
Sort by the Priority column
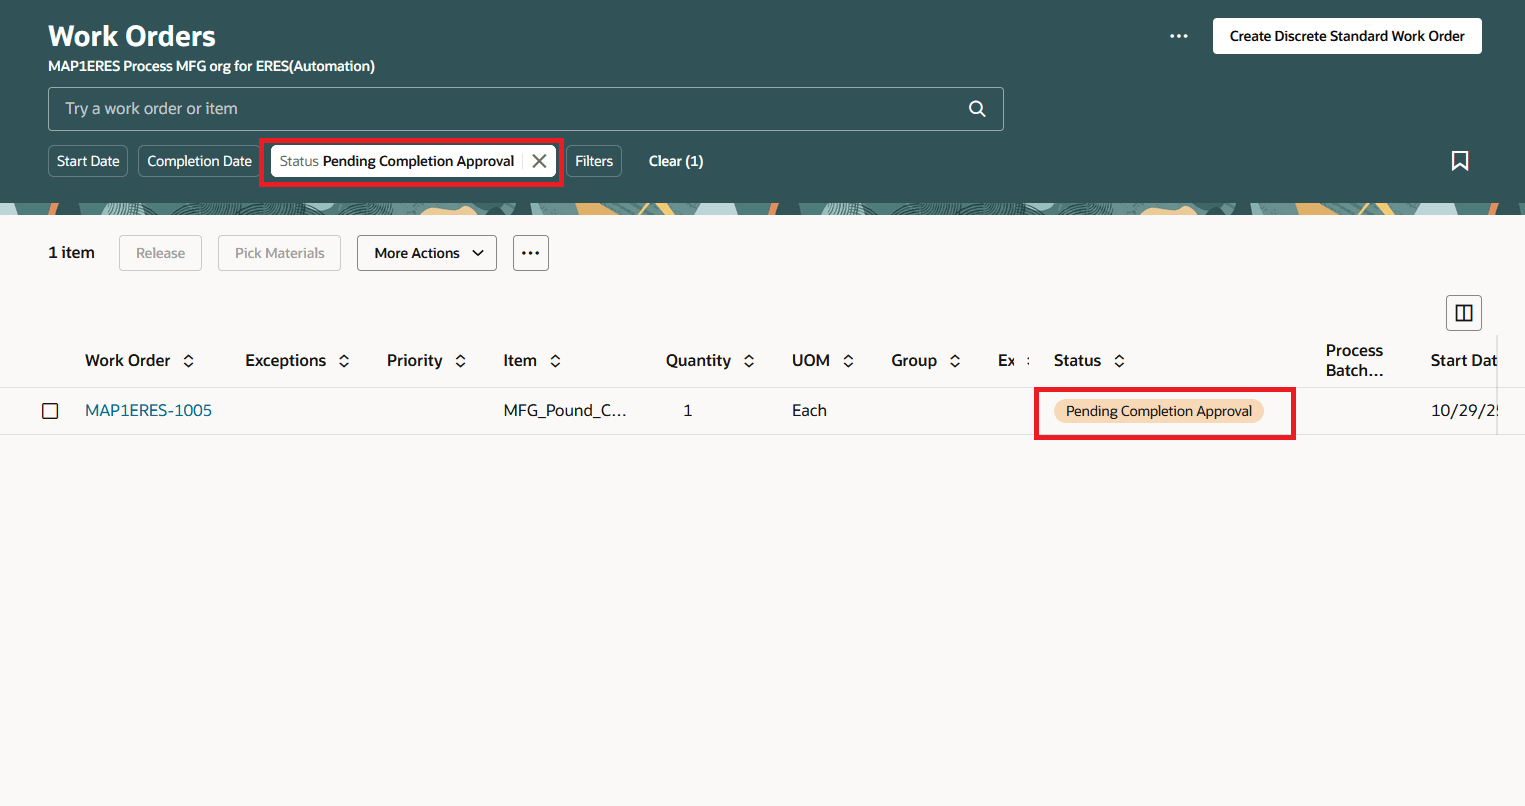click(x=460, y=361)
